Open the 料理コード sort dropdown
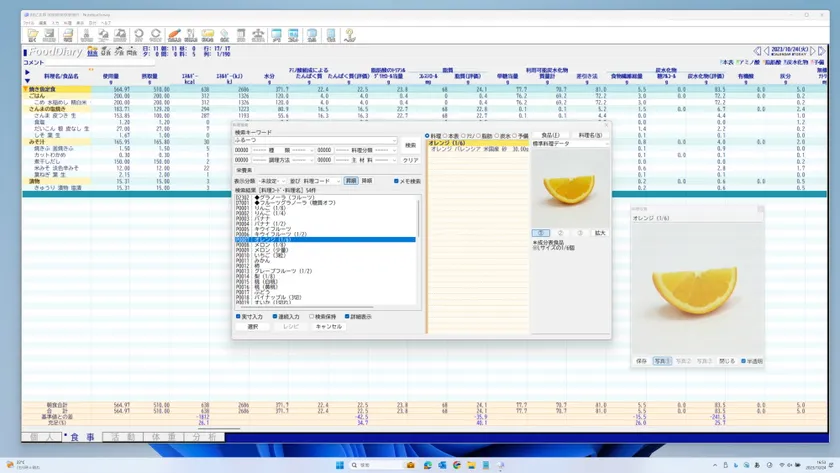This screenshot has width=840, height=473. pos(337,182)
